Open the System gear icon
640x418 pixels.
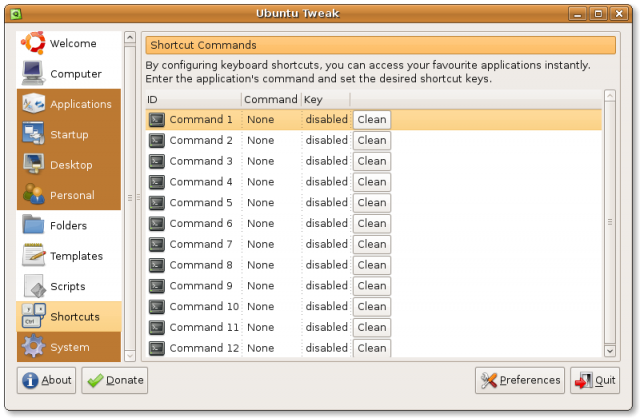(33, 346)
